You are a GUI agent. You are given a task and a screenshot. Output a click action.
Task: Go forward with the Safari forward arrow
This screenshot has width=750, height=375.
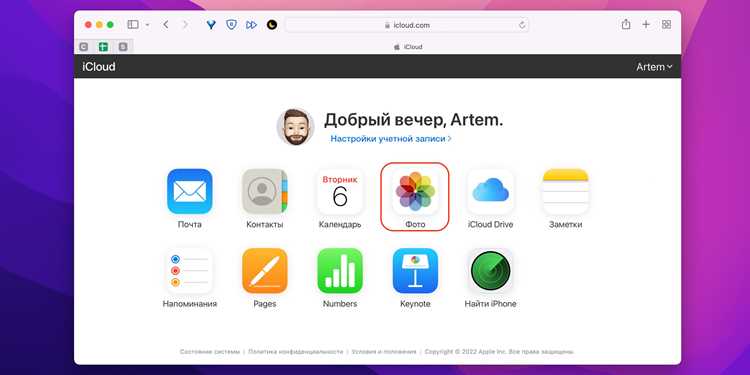tap(185, 24)
